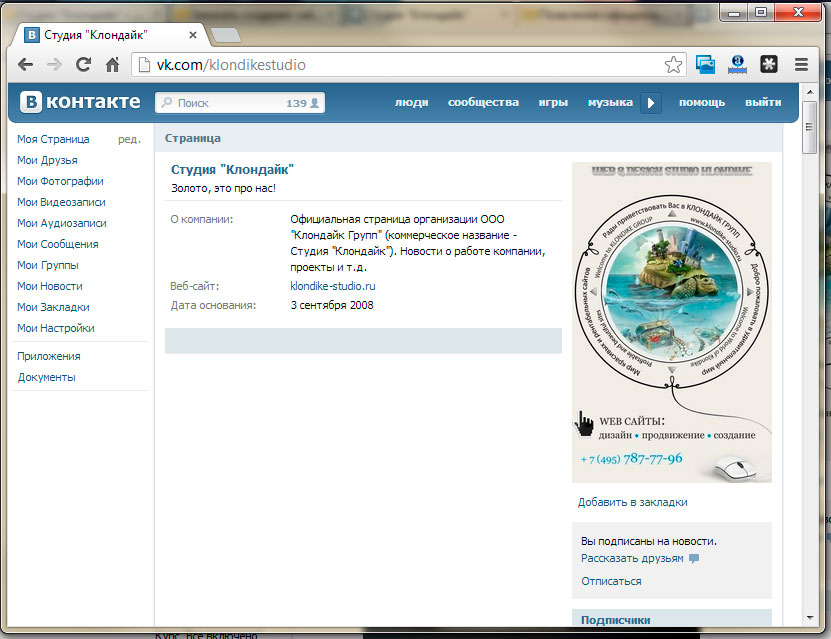831x639 pixels.
Task: Open Мои Настройки
Action: point(56,328)
